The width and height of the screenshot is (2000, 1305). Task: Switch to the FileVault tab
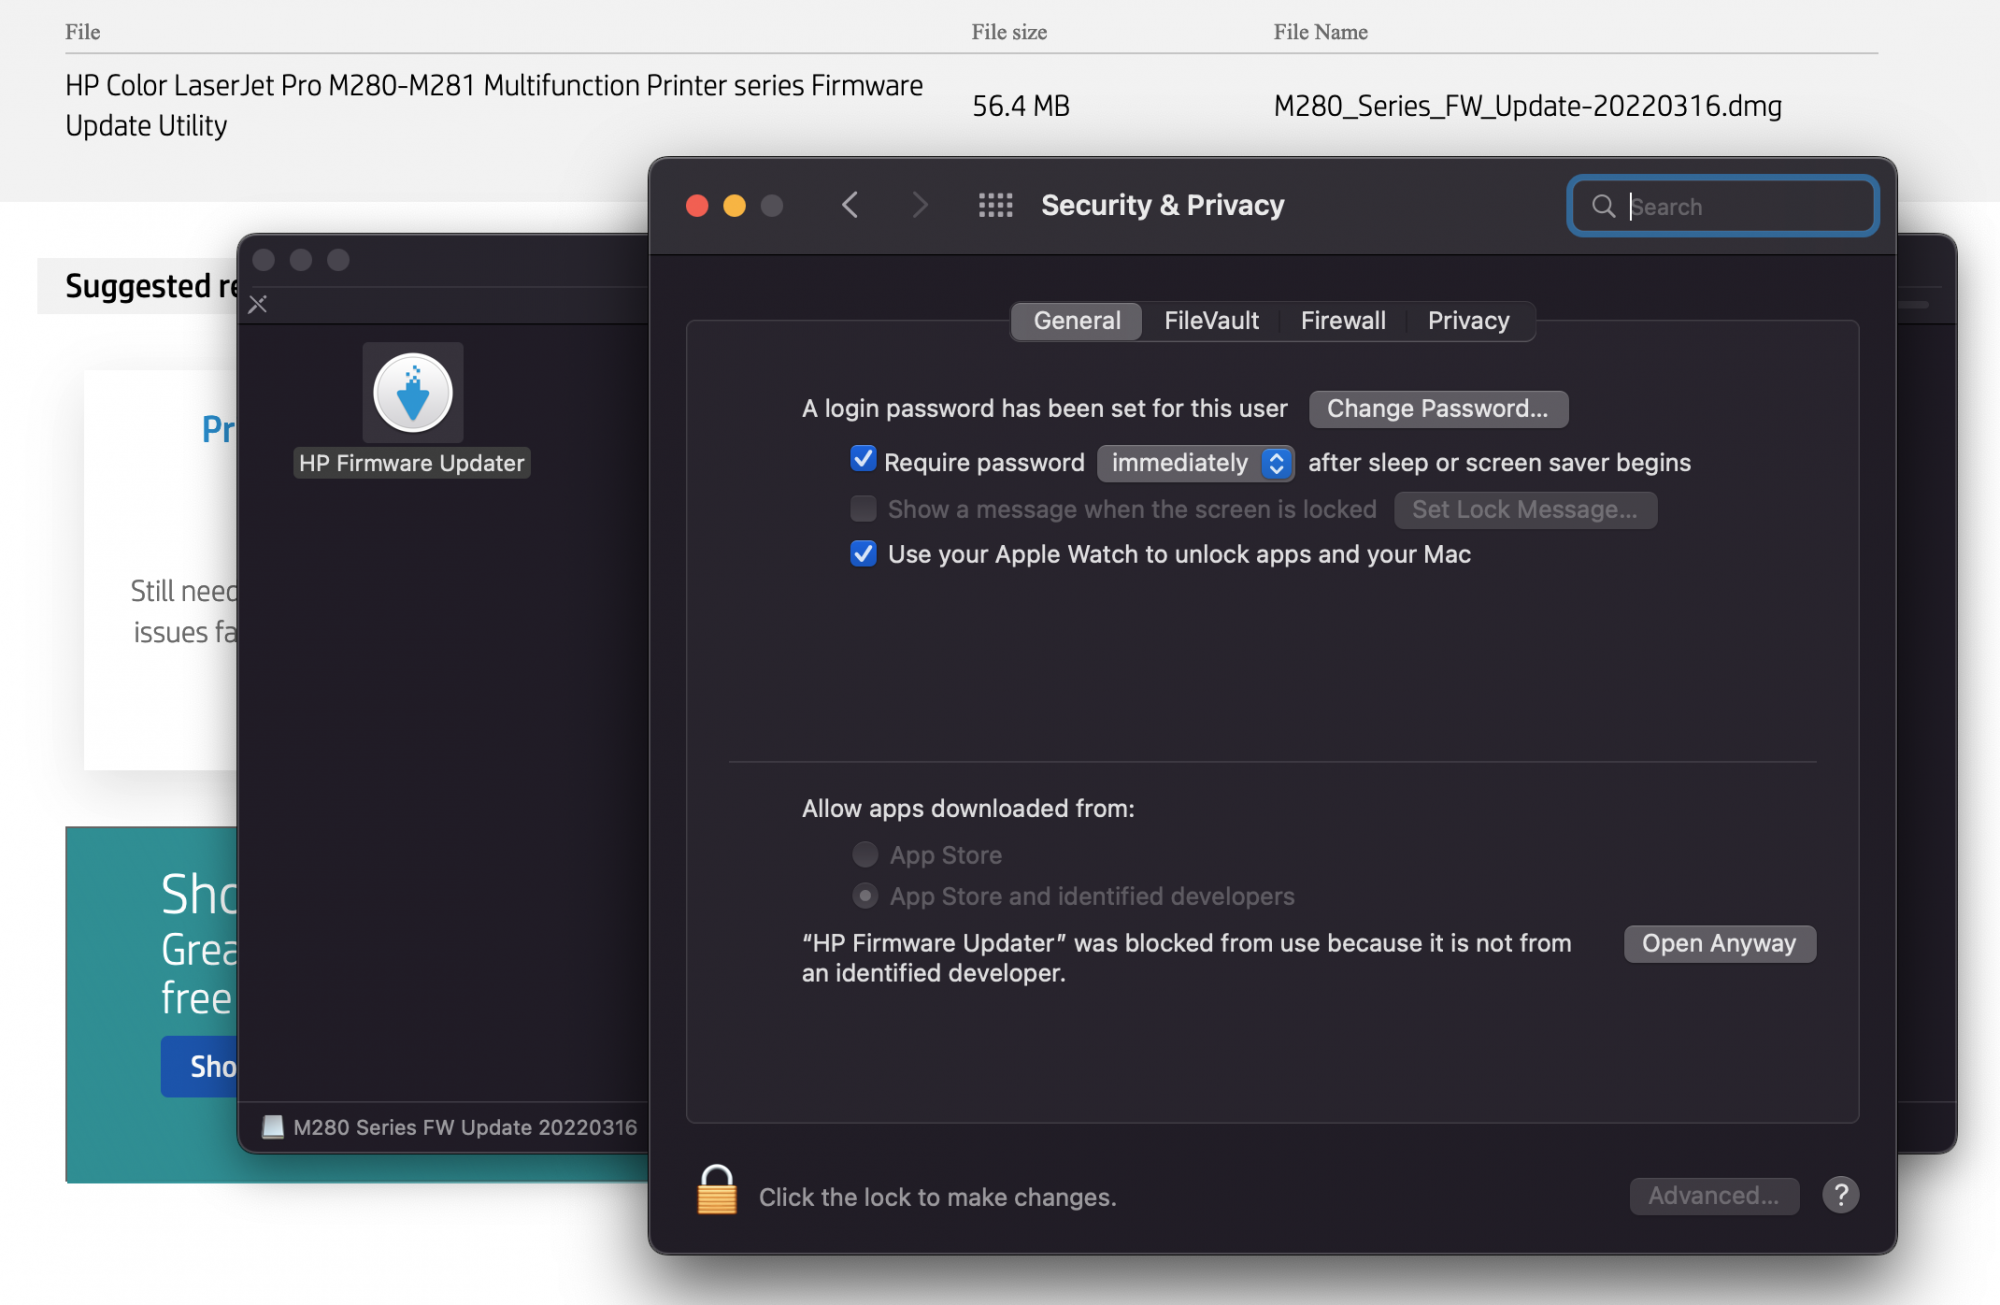coord(1211,321)
